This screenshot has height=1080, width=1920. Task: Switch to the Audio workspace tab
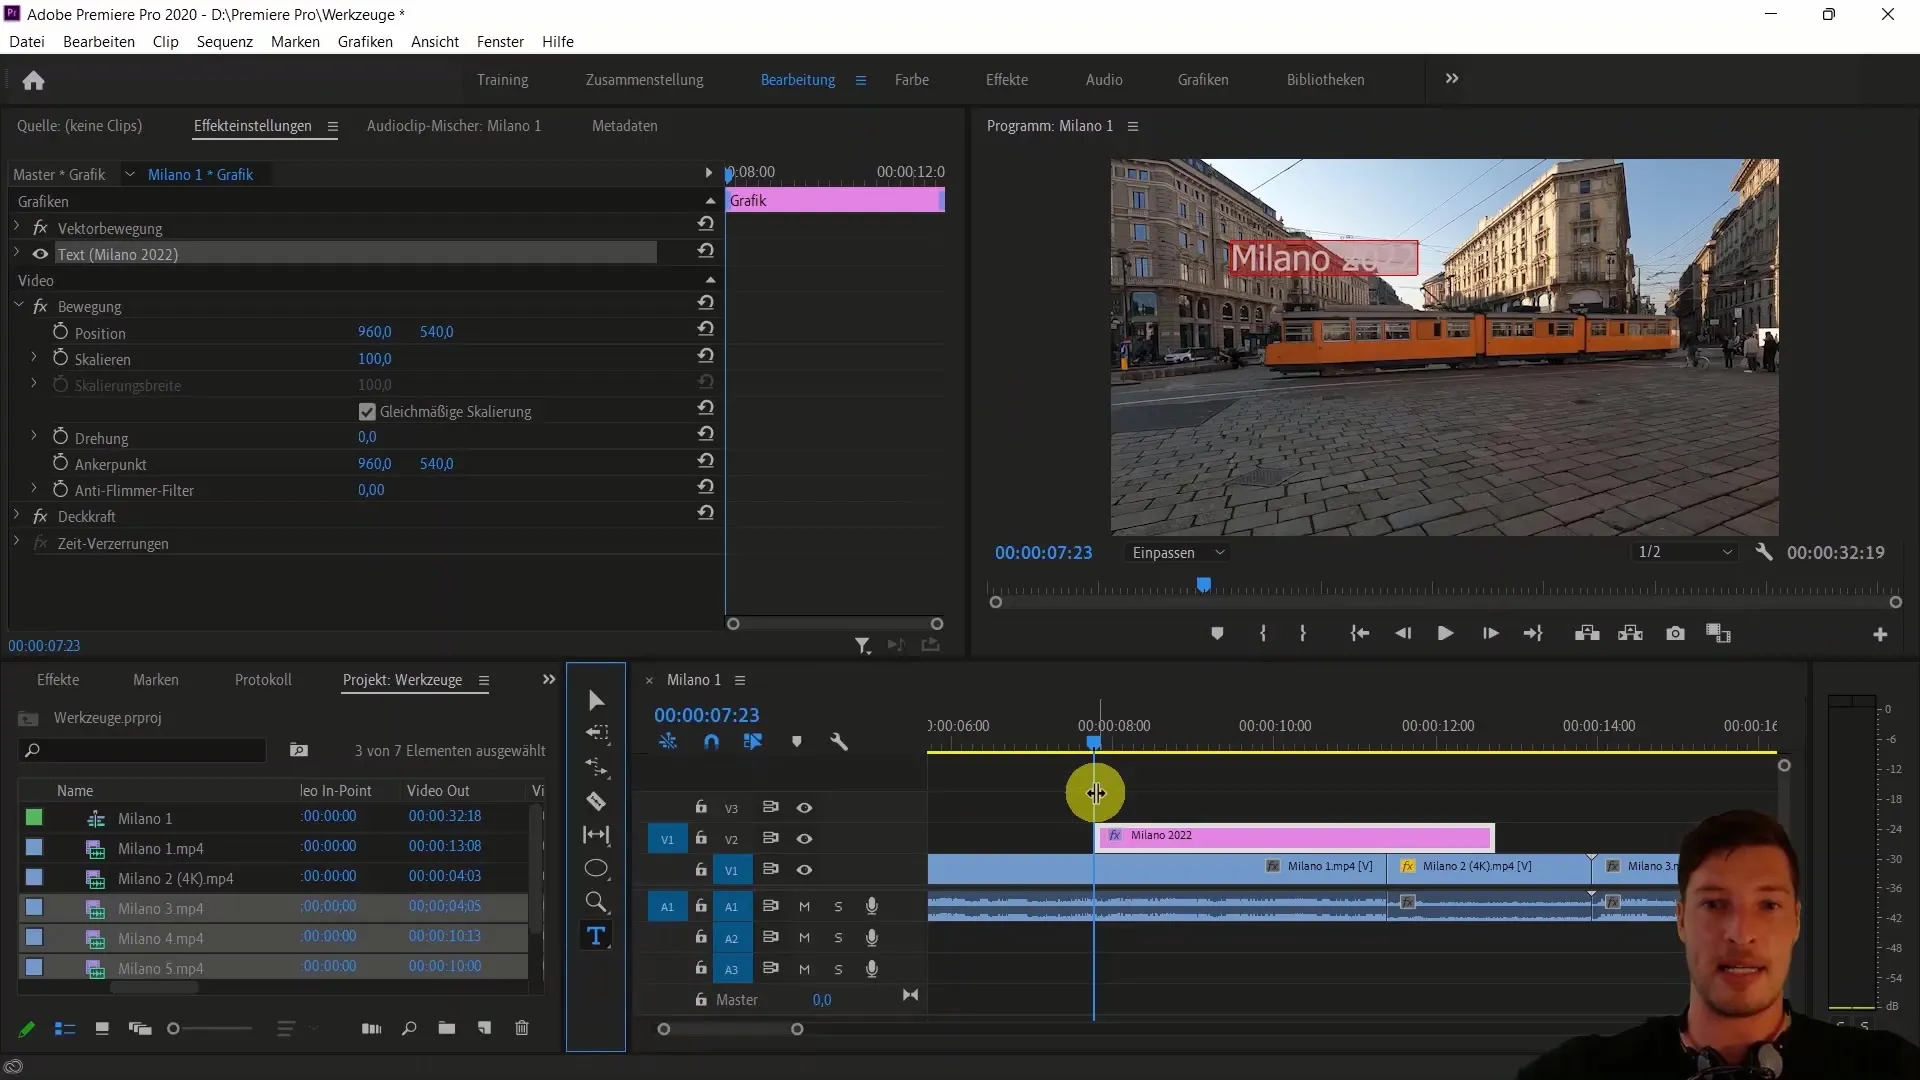pyautogui.click(x=1104, y=79)
